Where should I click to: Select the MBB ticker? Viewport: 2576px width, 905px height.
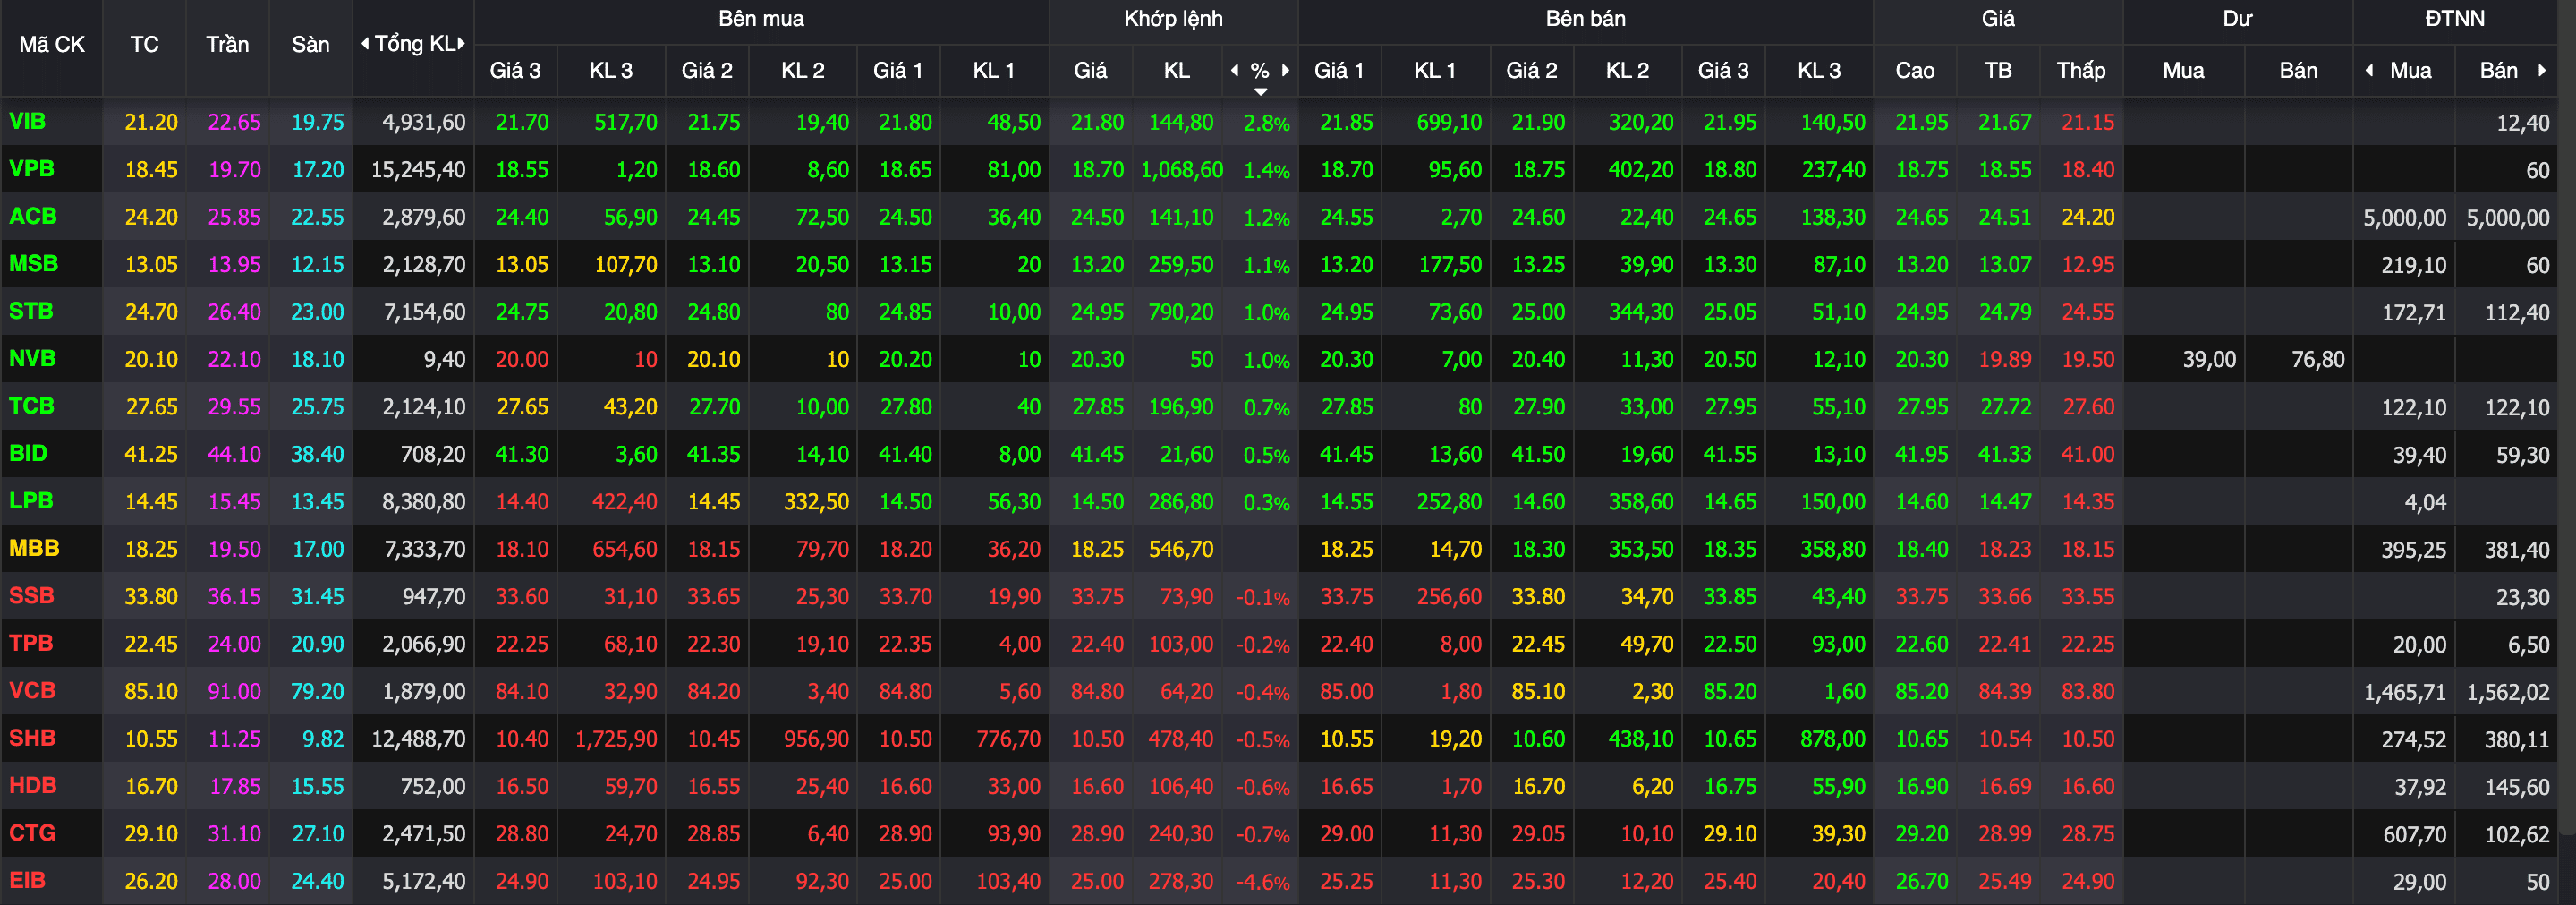click(34, 548)
